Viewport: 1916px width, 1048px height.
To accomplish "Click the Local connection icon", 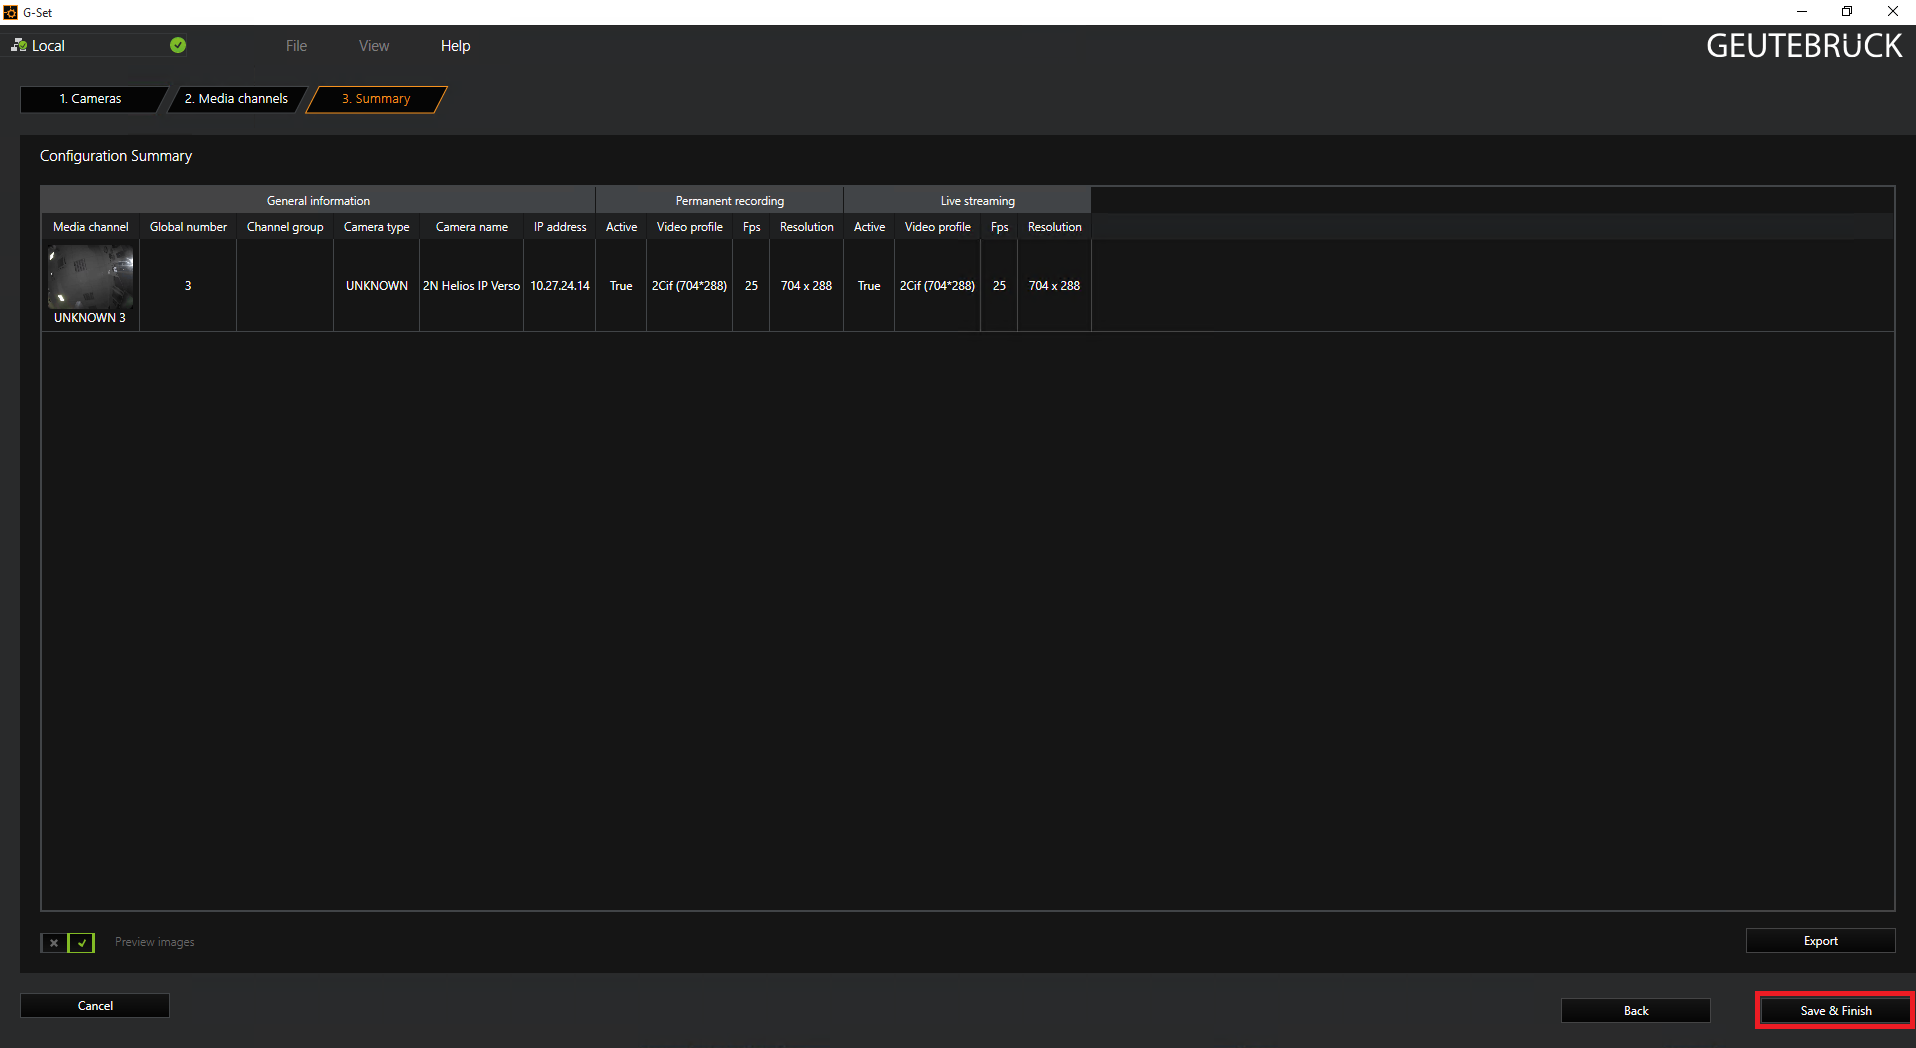I will [19, 45].
